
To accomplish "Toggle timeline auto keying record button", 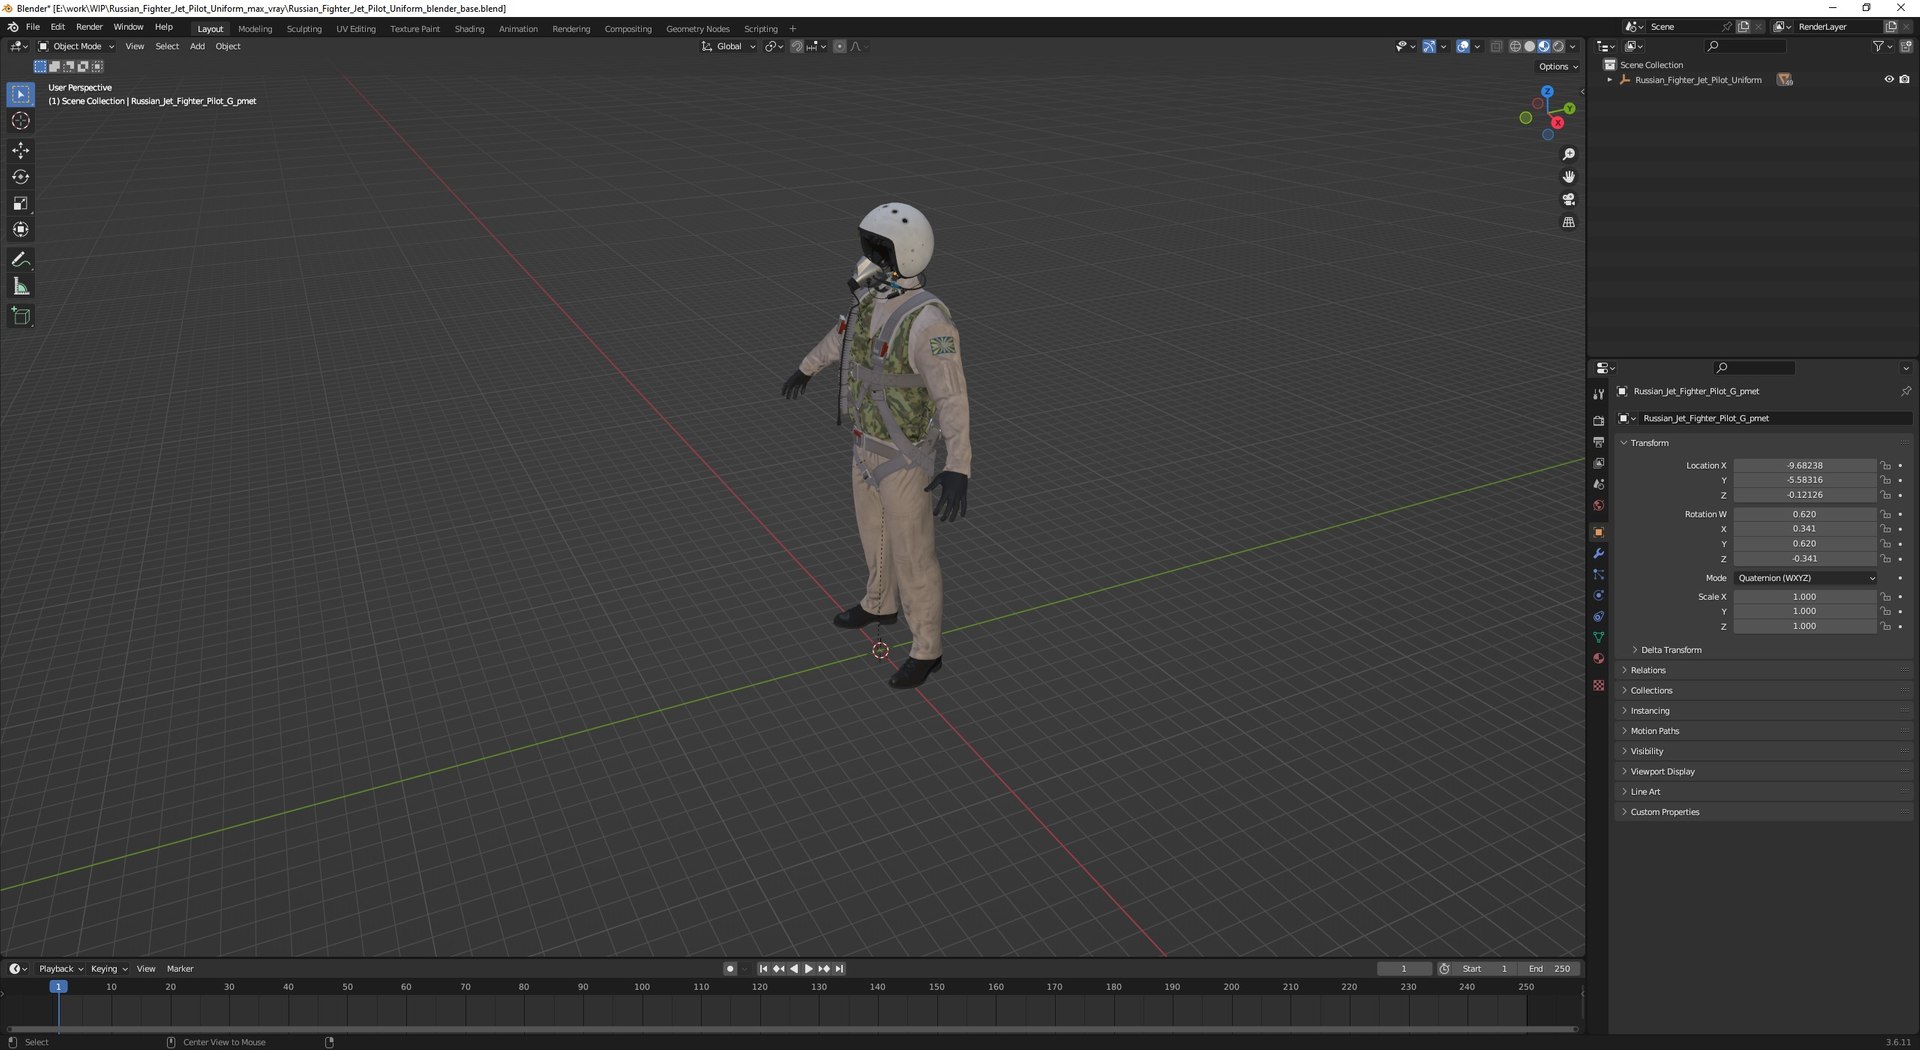I will tap(730, 969).
